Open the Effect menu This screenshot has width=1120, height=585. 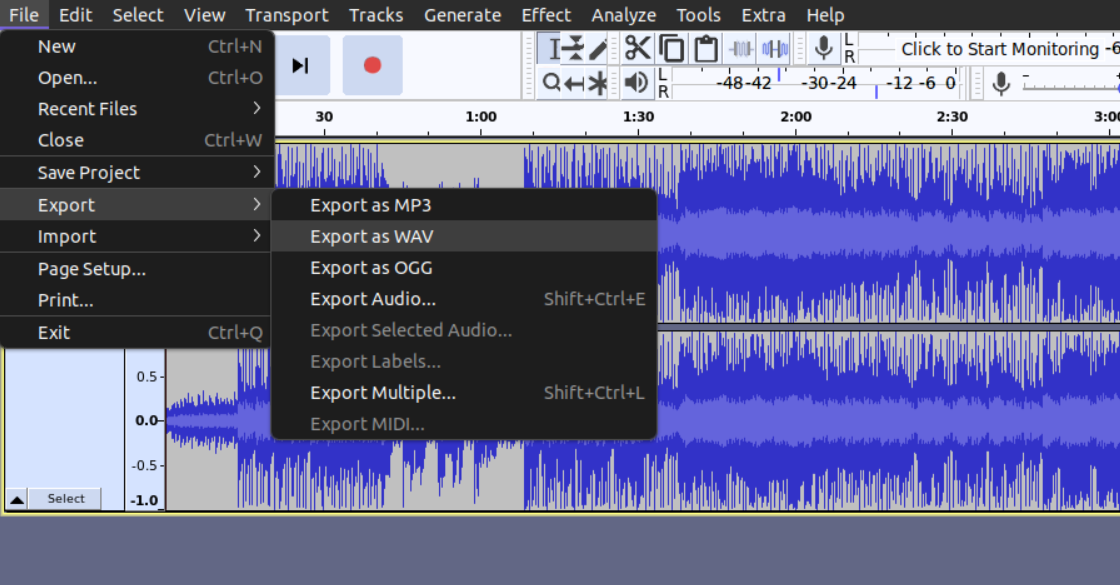click(546, 15)
